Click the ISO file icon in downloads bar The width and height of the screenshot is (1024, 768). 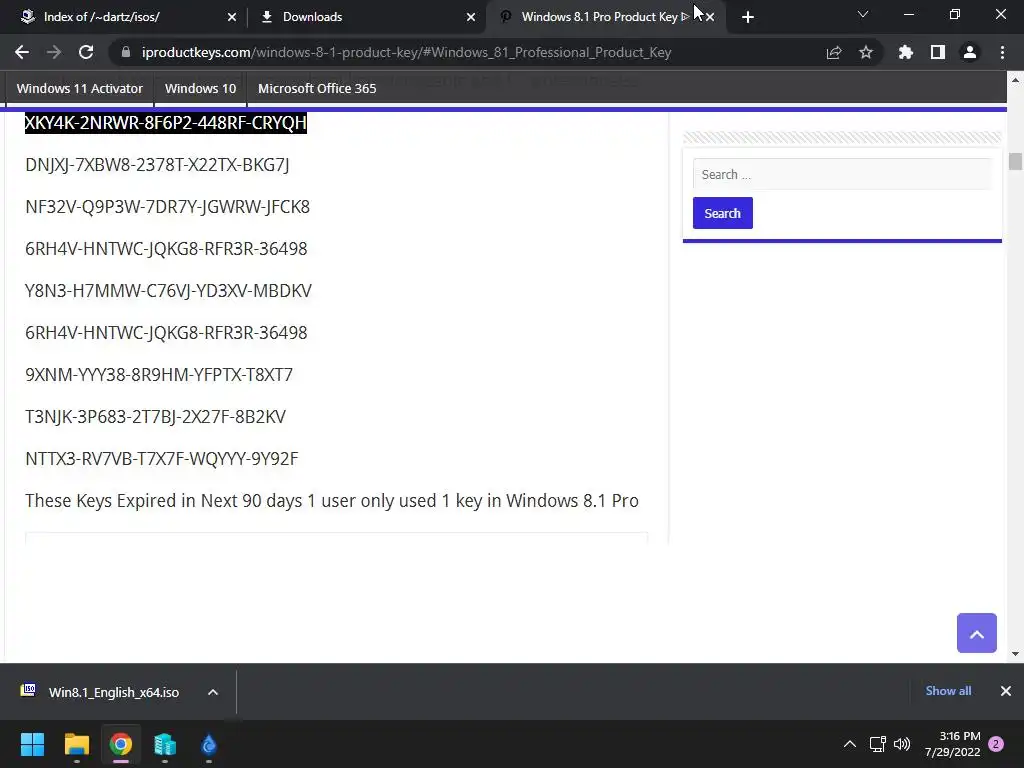(28, 690)
